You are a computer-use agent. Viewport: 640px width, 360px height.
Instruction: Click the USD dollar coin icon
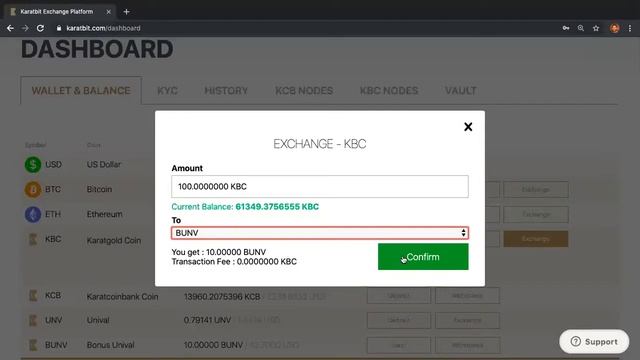[33, 164]
